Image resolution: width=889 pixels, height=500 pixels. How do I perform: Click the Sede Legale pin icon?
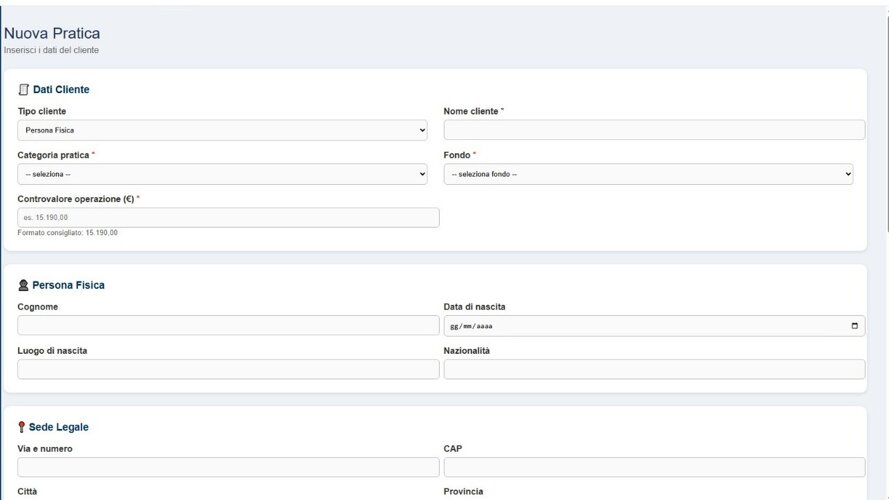(x=22, y=427)
